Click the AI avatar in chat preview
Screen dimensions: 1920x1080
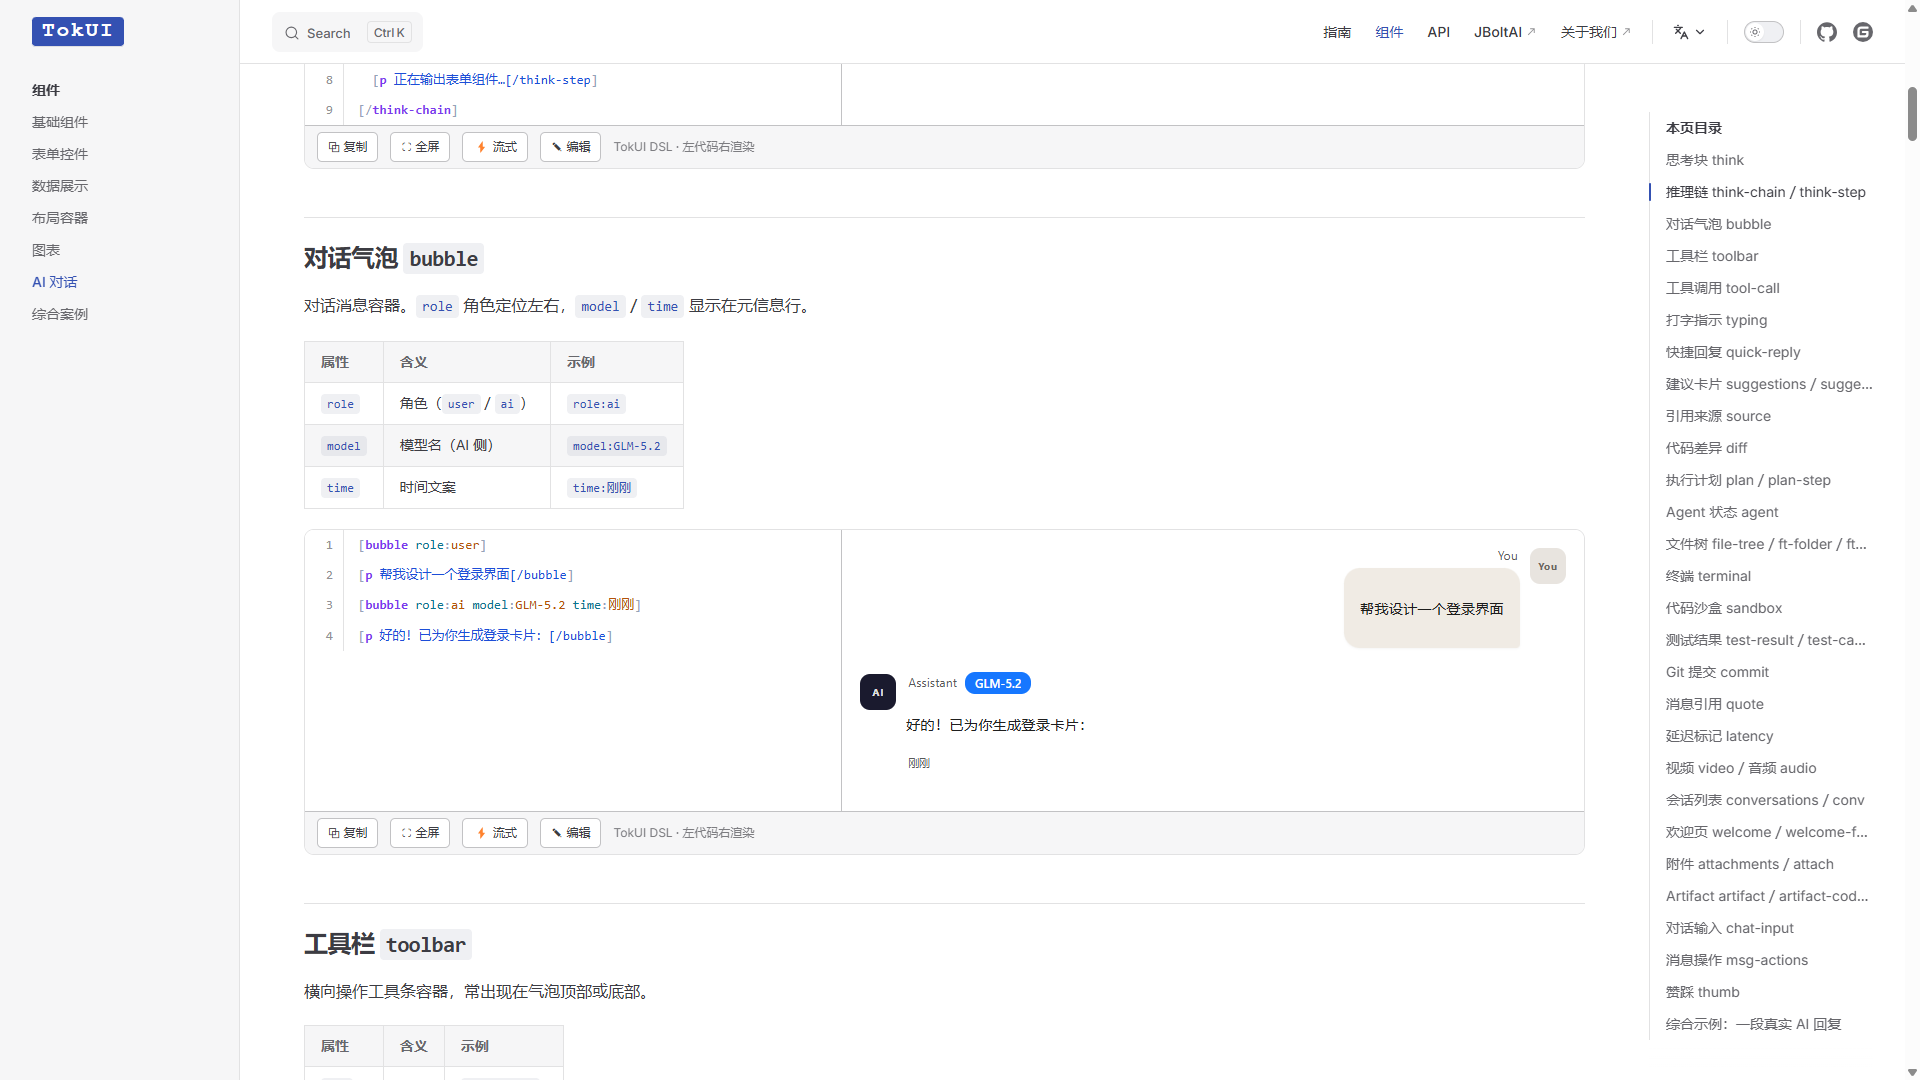coord(878,692)
